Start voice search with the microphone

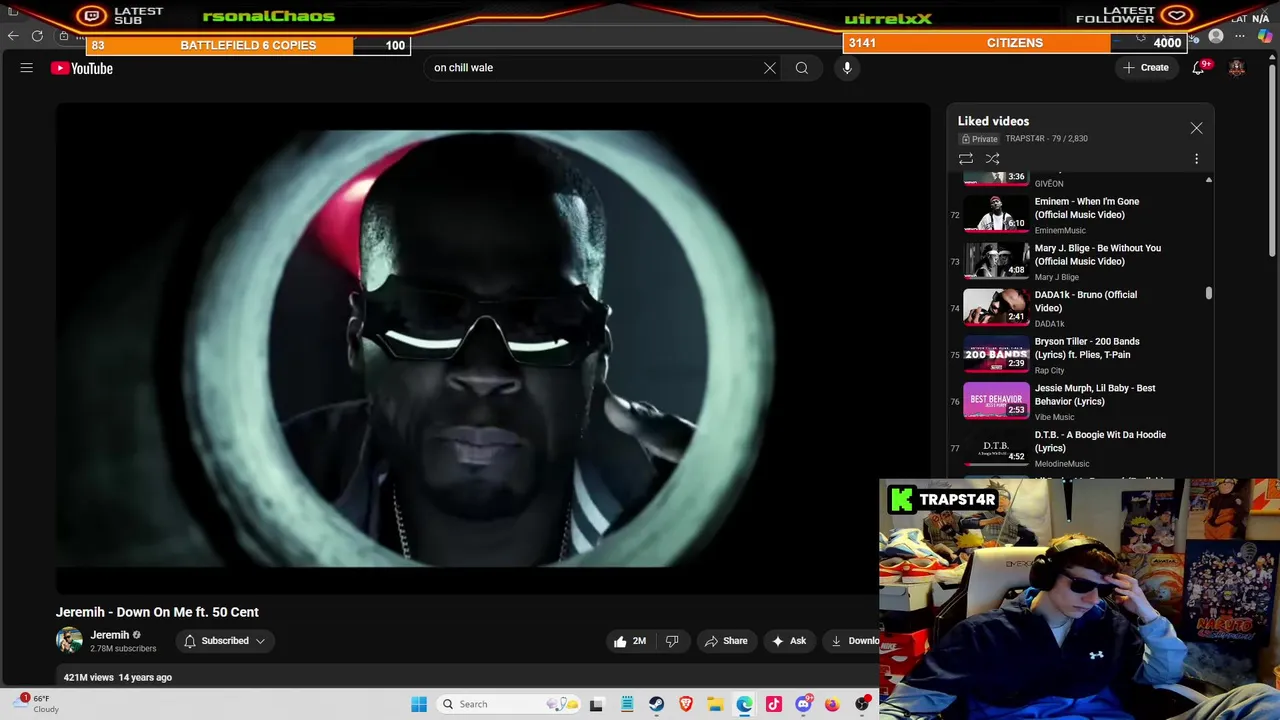tap(847, 68)
